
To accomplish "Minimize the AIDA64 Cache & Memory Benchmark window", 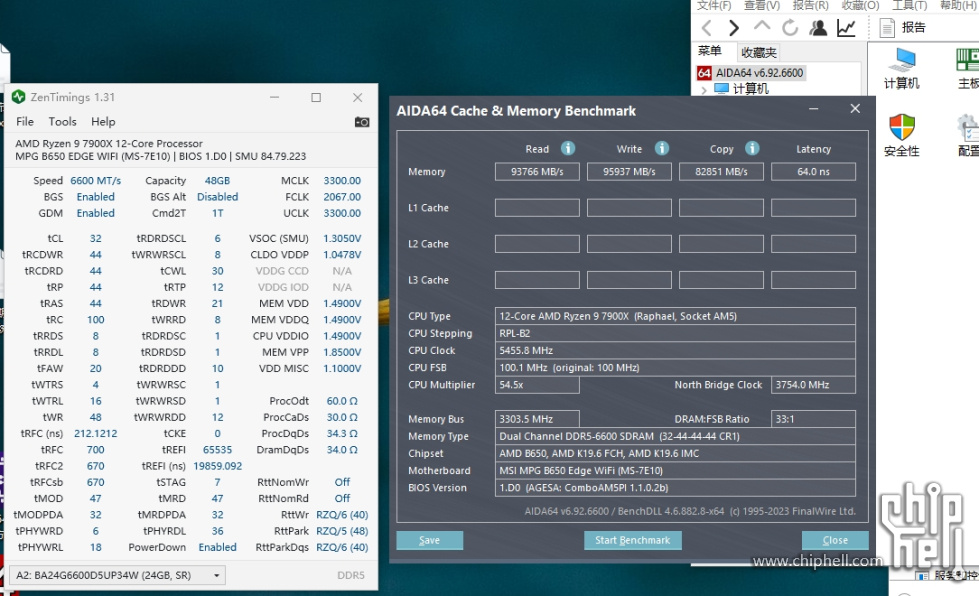I will click(x=814, y=109).
